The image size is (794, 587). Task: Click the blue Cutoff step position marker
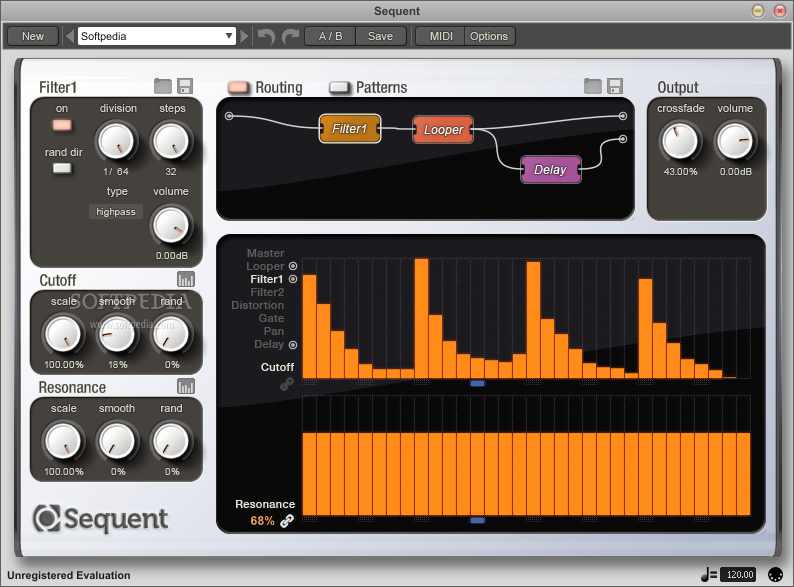pos(477,383)
